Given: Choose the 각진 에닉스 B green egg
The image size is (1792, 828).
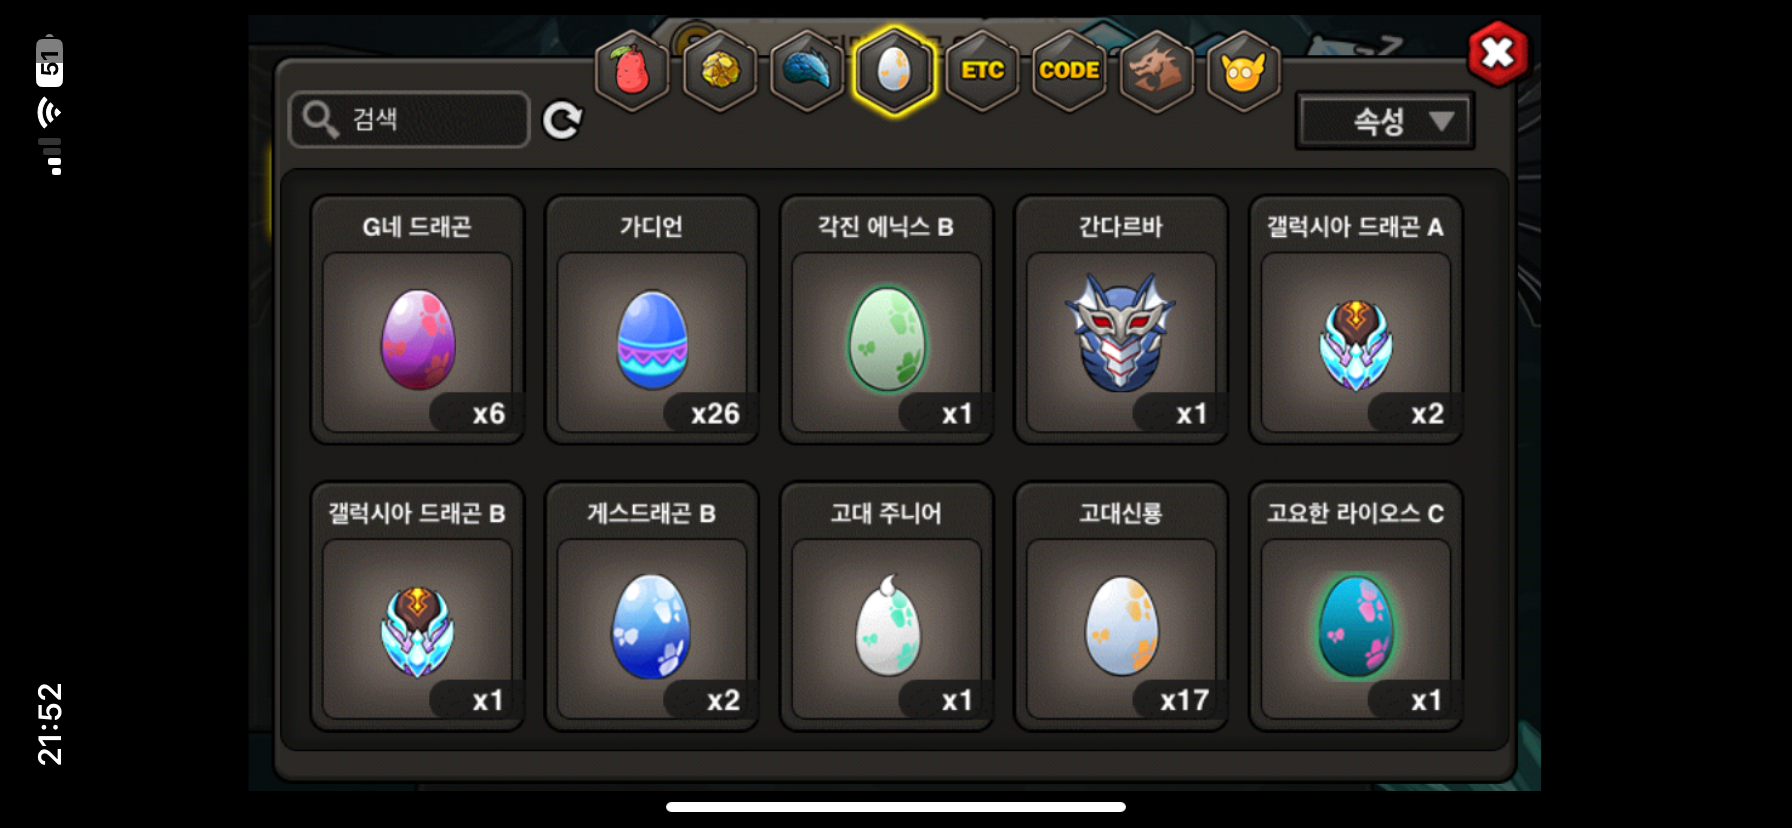Looking at the screenshot, I should pos(886,320).
